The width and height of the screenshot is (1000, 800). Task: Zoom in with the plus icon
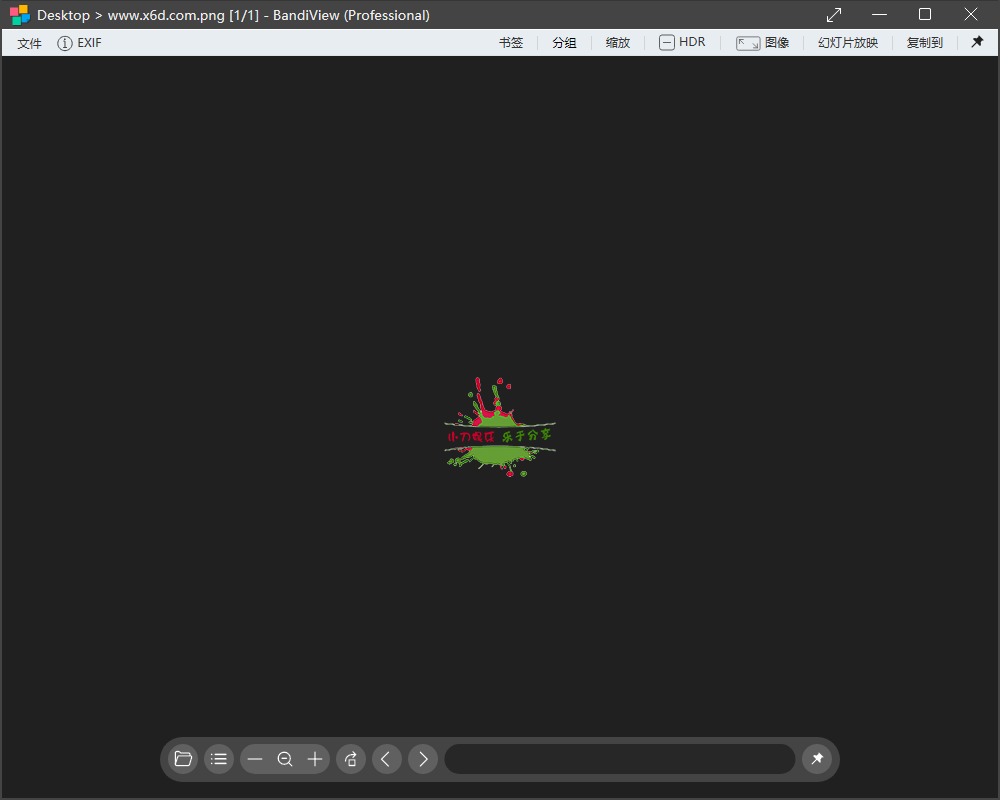pyautogui.click(x=315, y=759)
